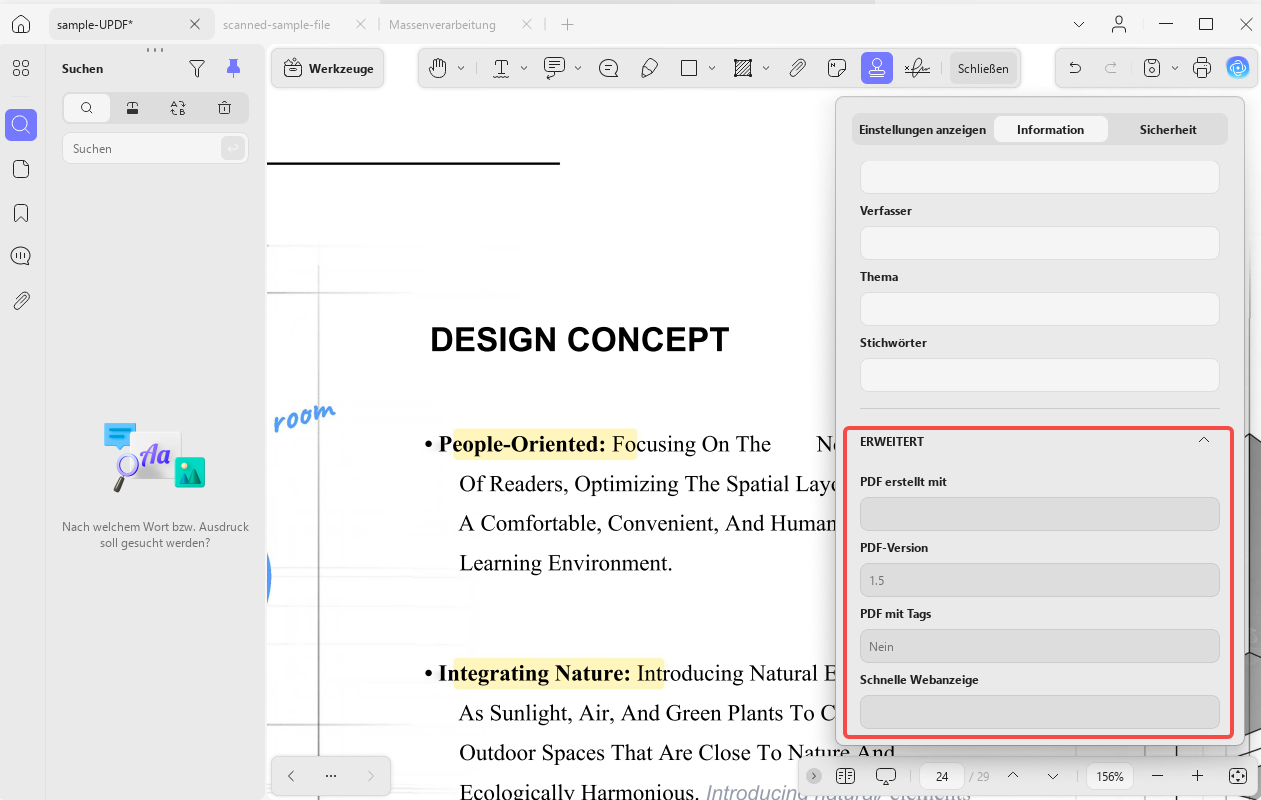This screenshot has height=800, width=1261.
Task: Select the search magnifier in the left sidebar
Action: click(21, 125)
